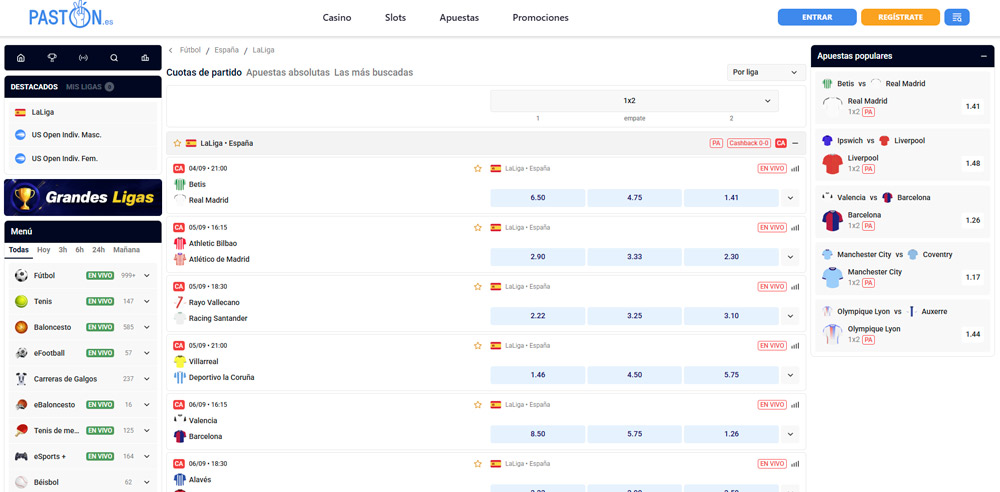Filter menu by 24h
1000x492 pixels.
click(98, 250)
